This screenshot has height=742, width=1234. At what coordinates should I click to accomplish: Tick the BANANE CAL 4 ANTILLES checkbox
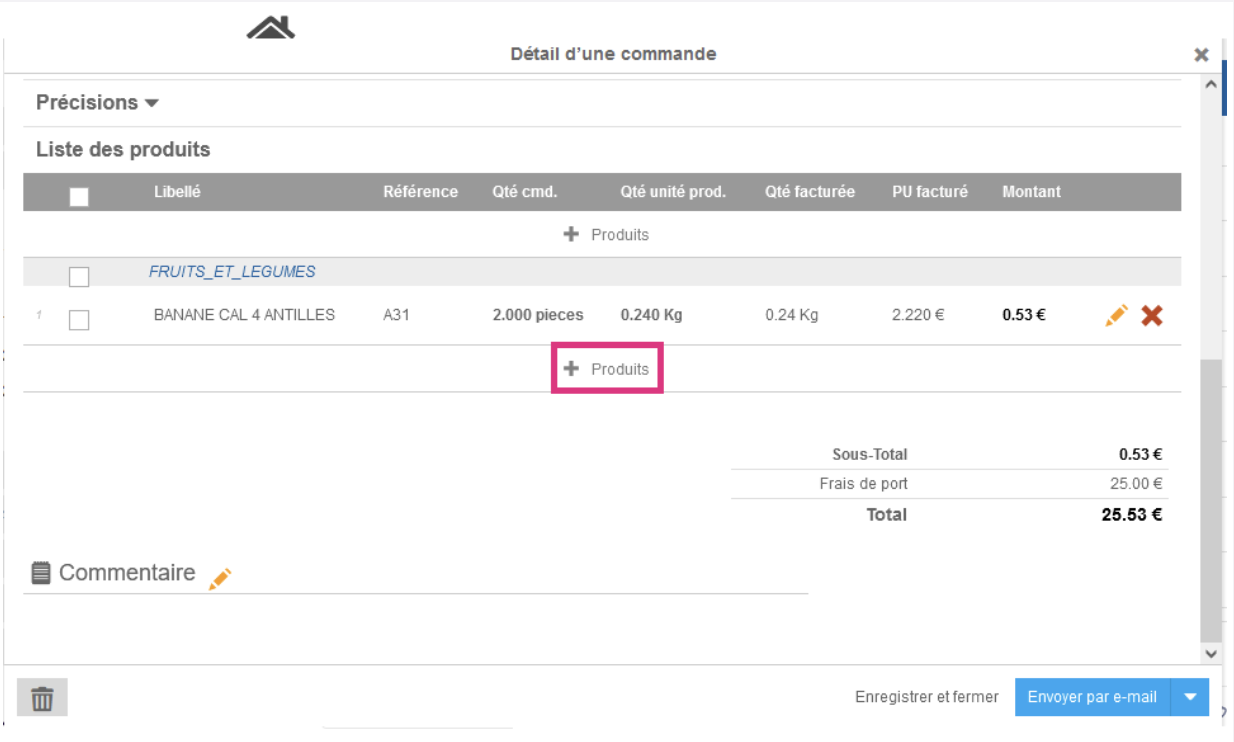pyautogui.click(x=79, y=320)
